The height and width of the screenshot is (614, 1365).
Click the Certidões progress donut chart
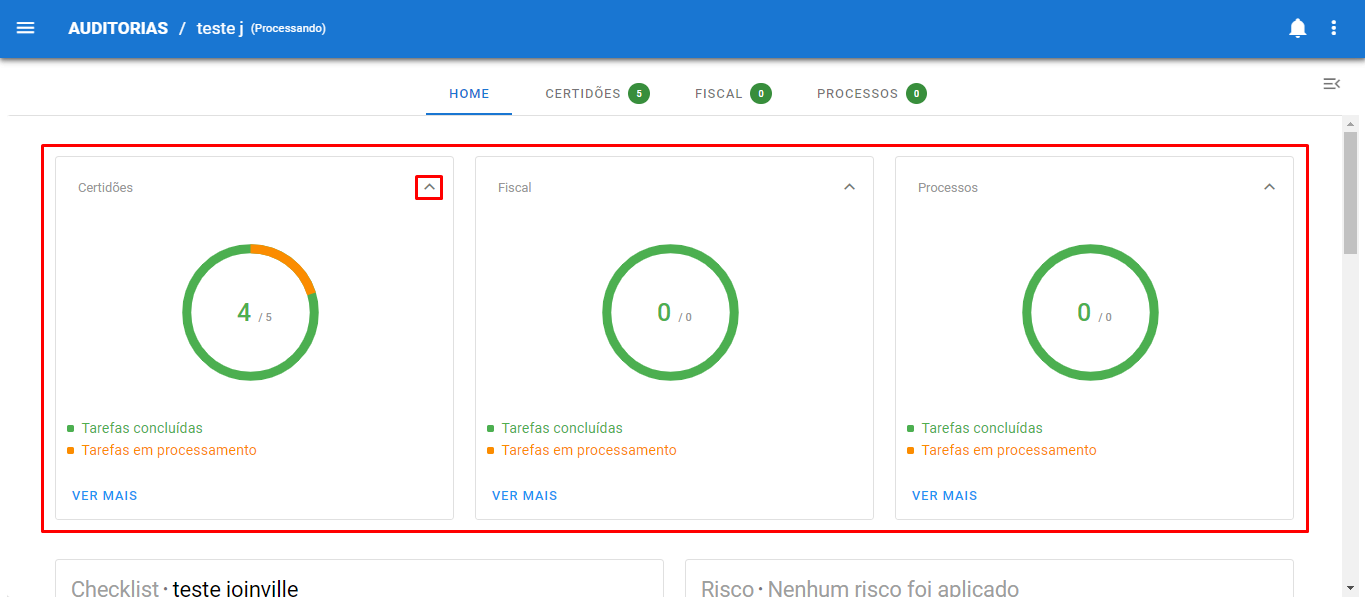250,312
